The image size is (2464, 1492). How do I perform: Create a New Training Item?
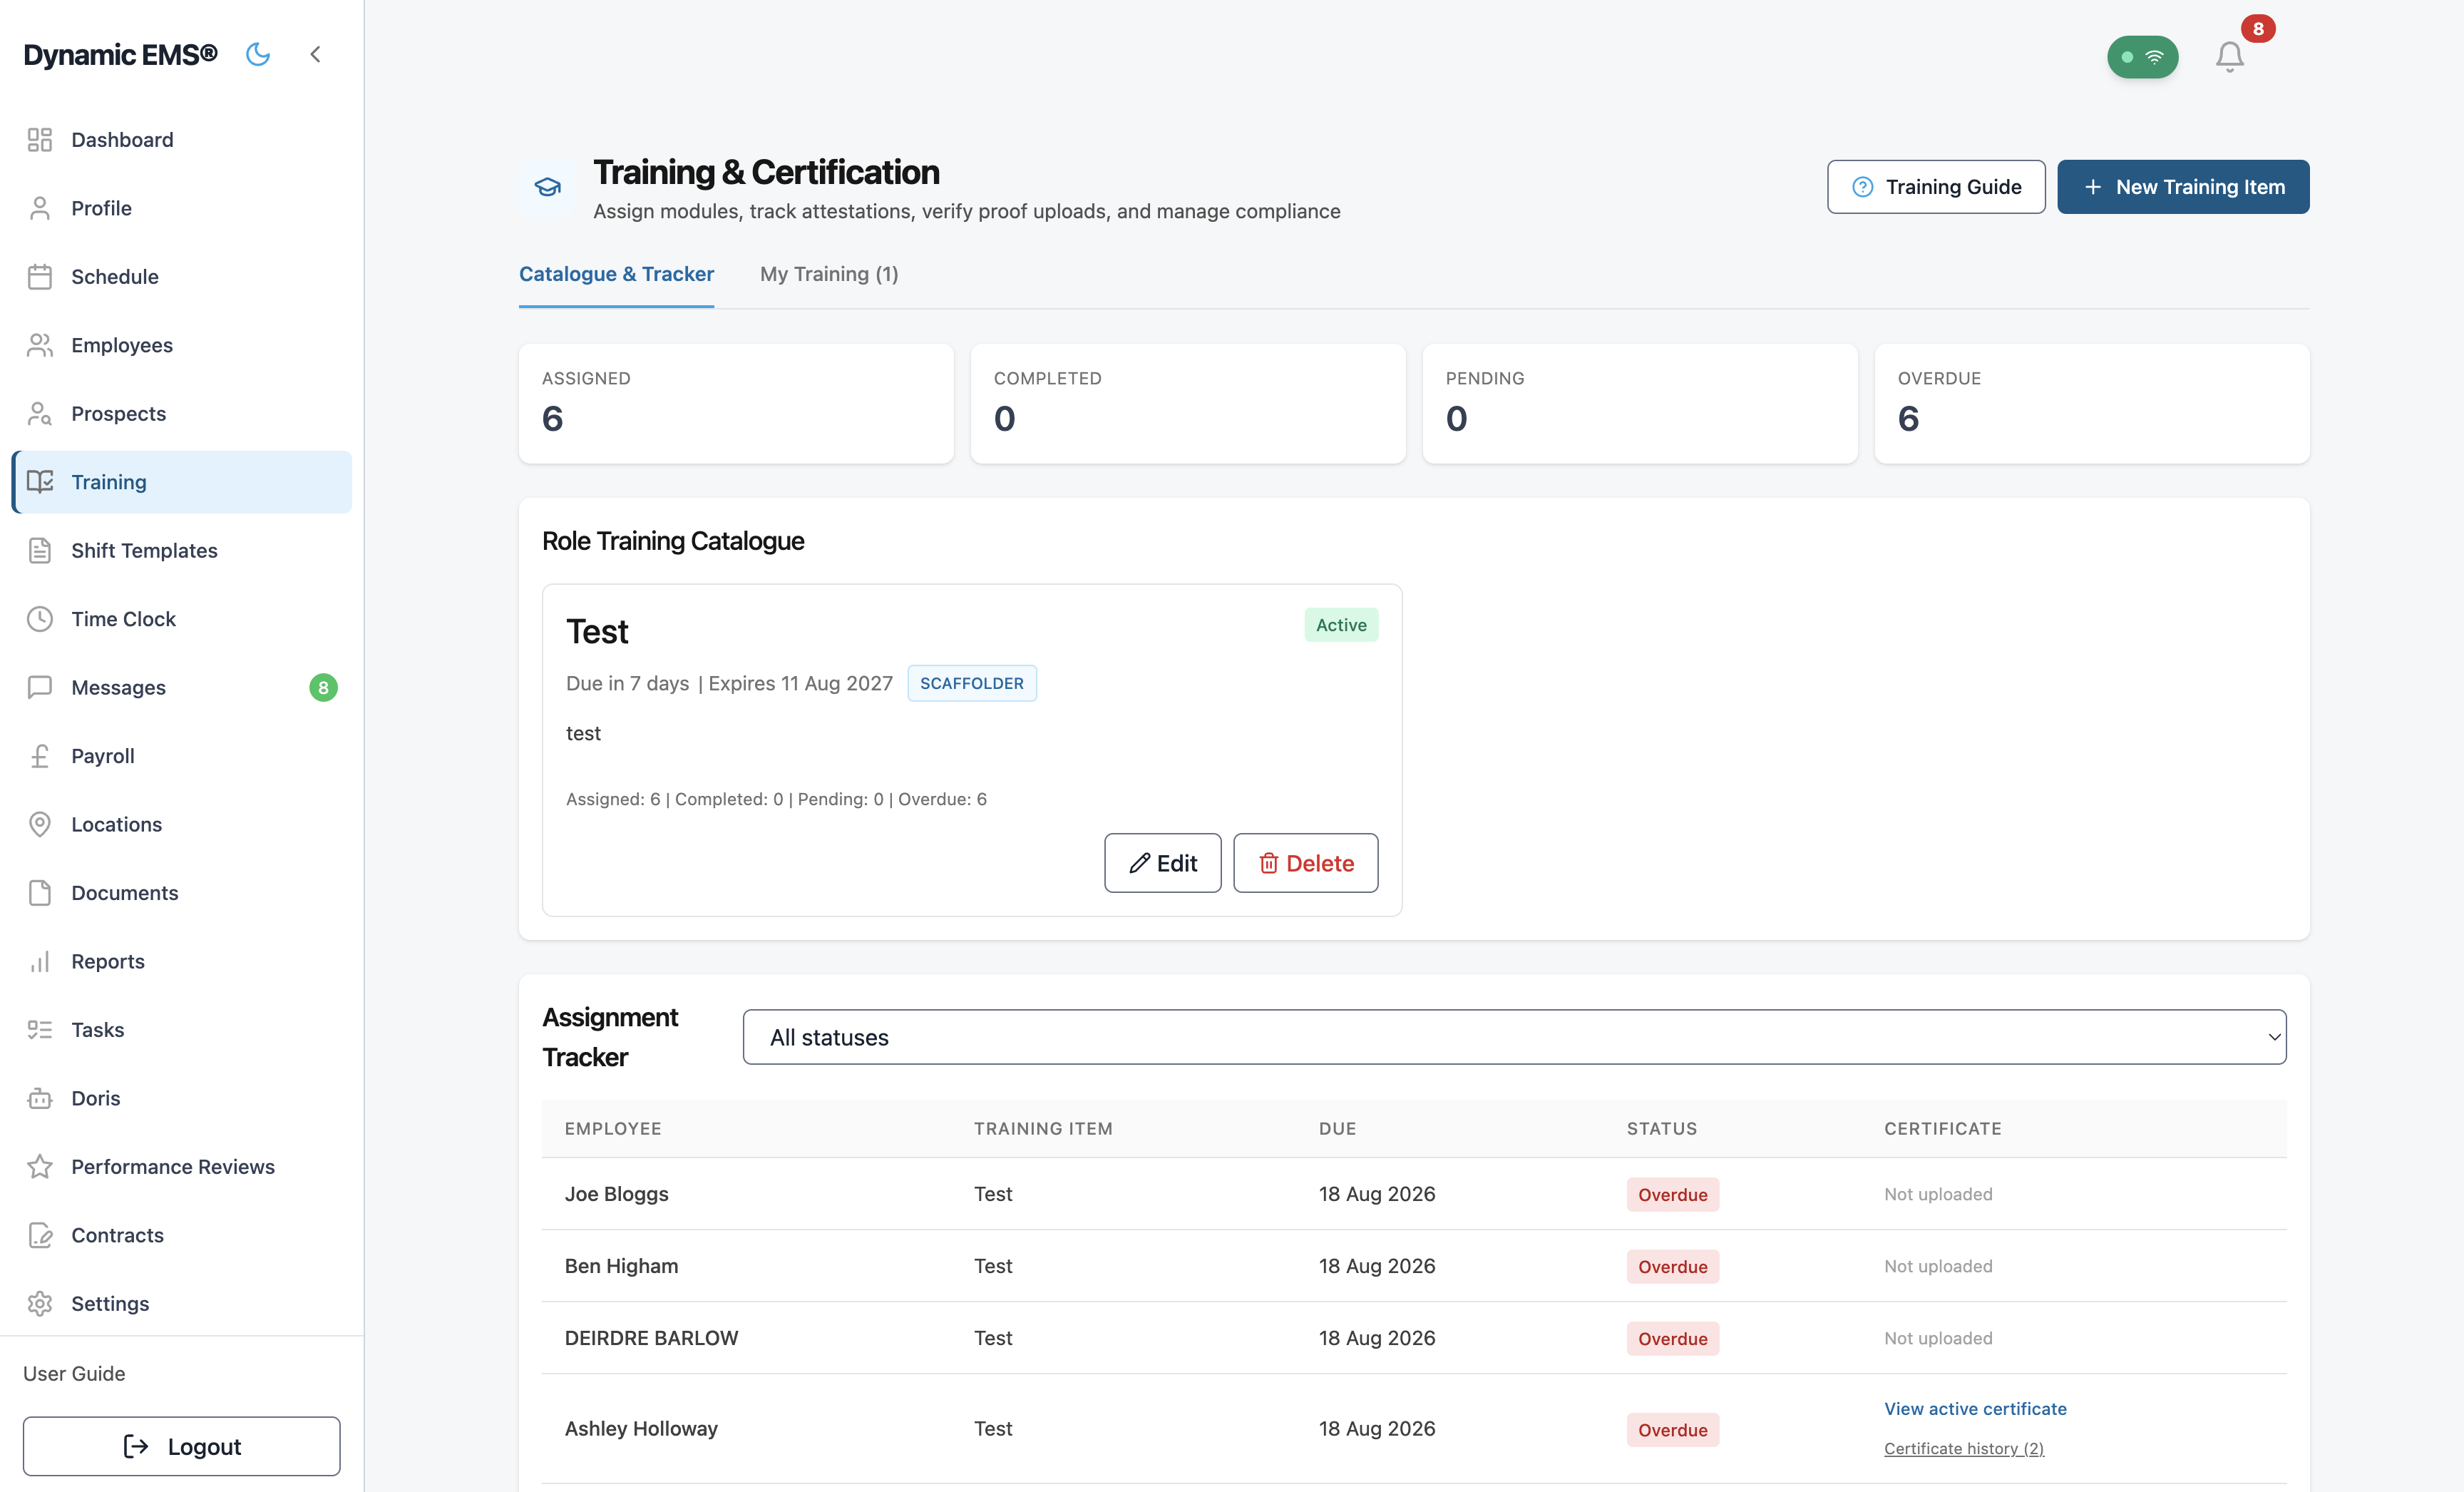click(x=2183, y=187)
